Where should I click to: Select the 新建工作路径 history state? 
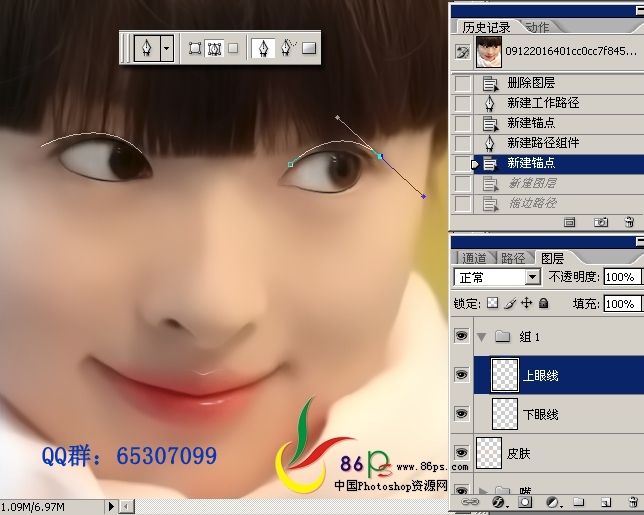[x=559, y=103]
